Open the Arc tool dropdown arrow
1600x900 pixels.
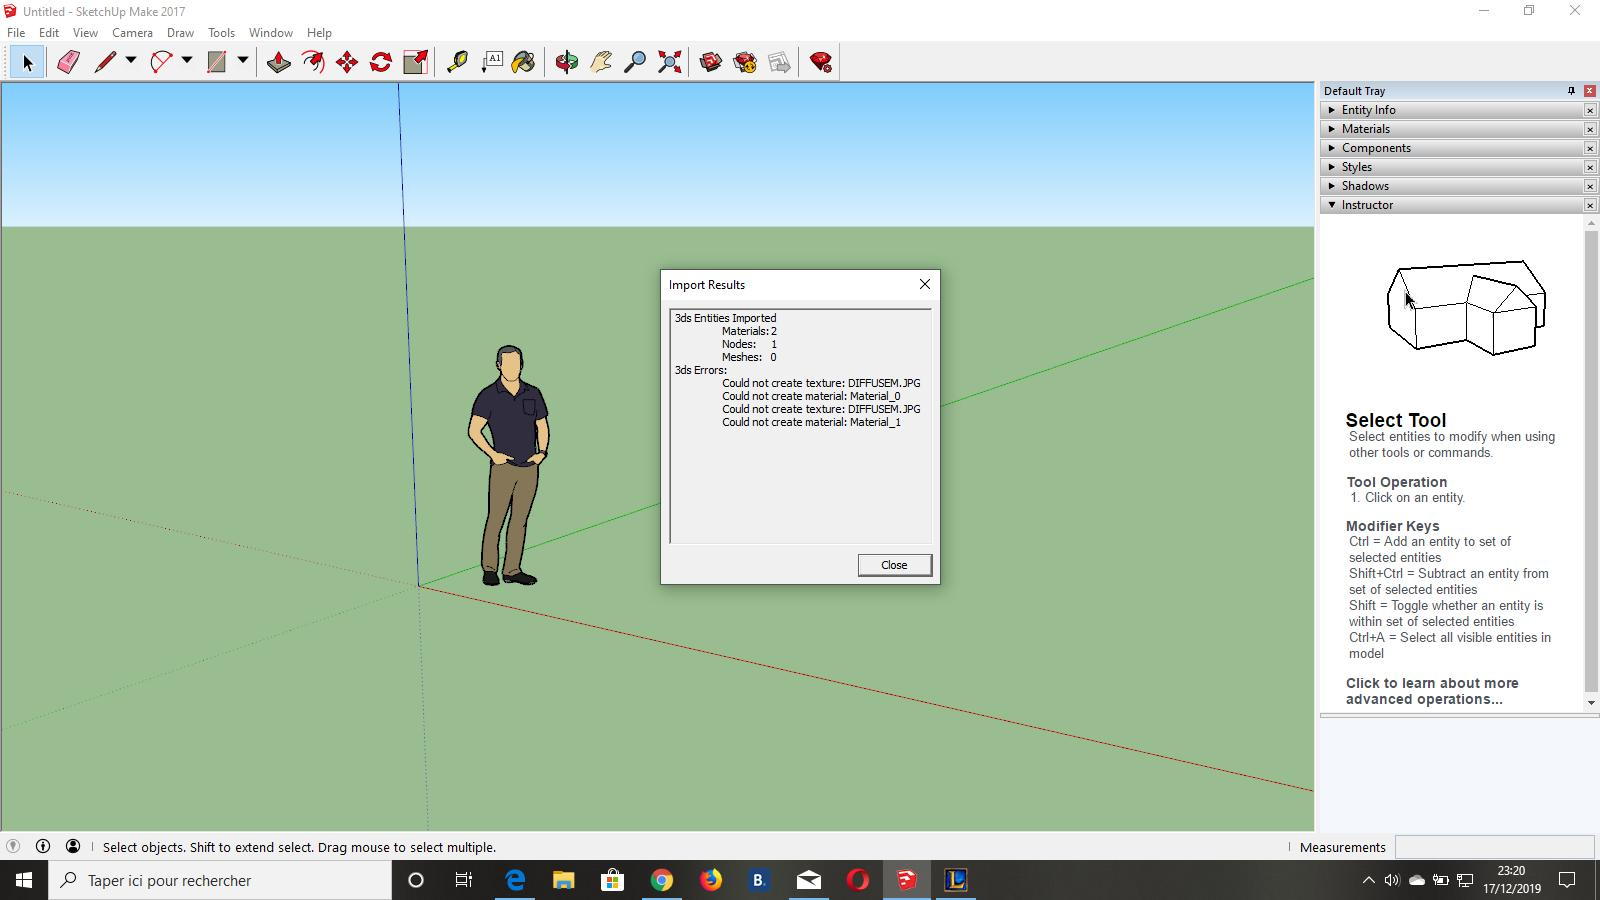pos(187,61)
